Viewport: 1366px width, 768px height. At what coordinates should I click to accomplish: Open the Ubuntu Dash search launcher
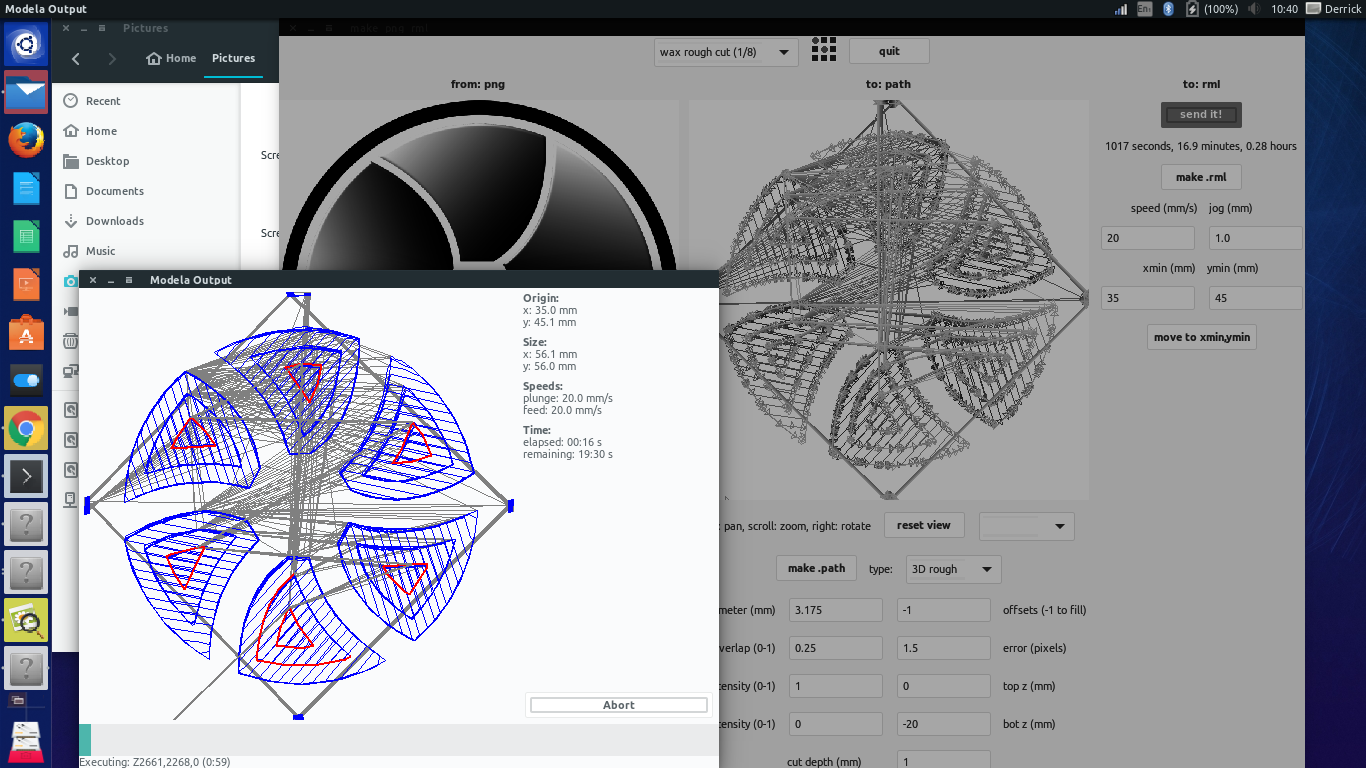[26, 46]
